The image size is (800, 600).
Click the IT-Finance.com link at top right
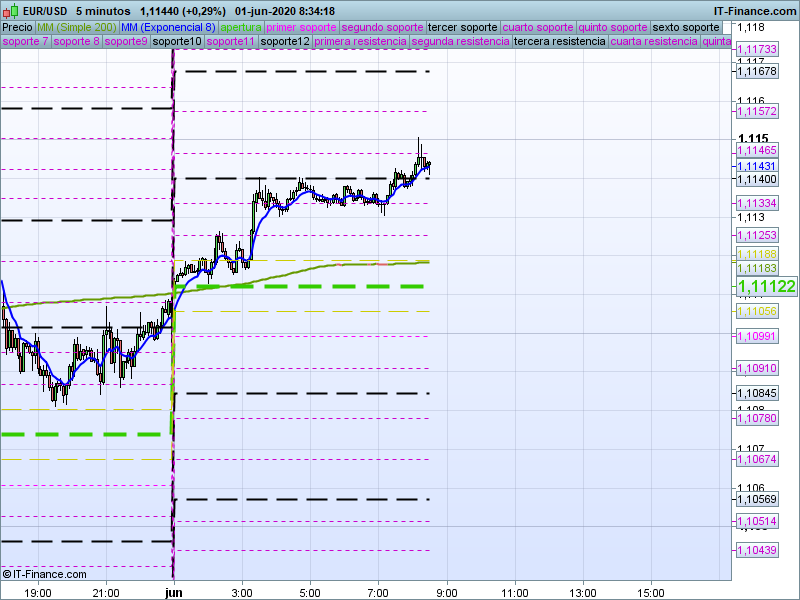pyautogui.click(x=754, y=11)
